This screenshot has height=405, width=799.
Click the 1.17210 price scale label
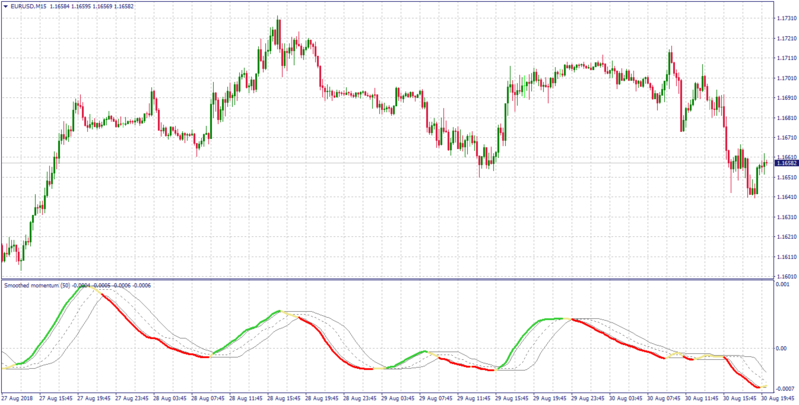(x=787, y=38)
